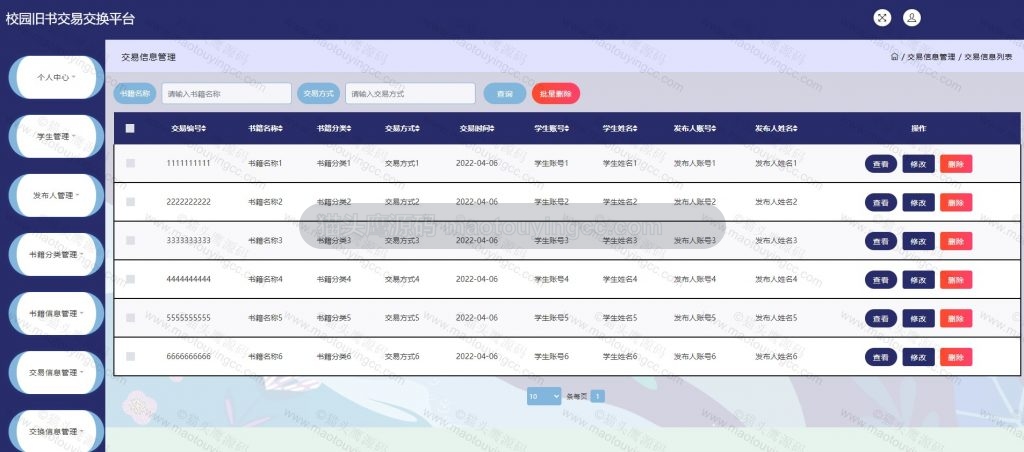Open page size dropdown showing 10
1024x452 pixels.
coord(544,396)
